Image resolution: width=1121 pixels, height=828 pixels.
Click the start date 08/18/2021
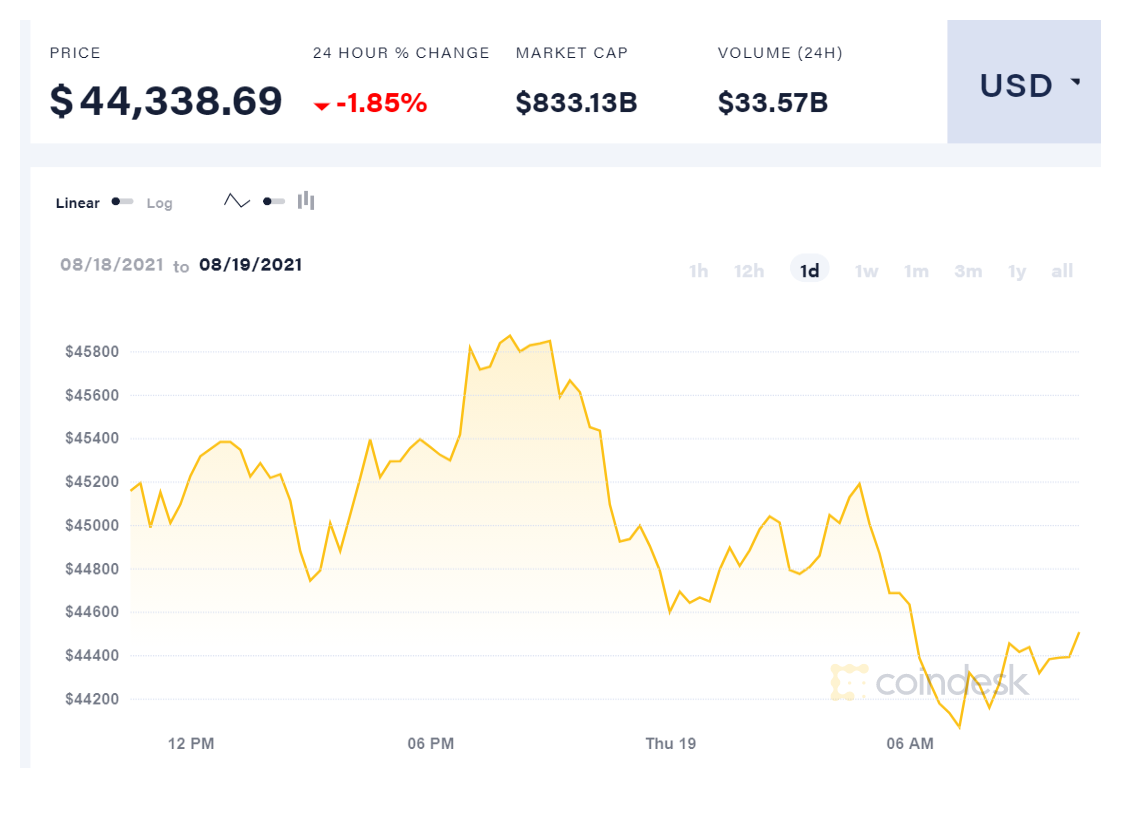(x=111, y=265)
